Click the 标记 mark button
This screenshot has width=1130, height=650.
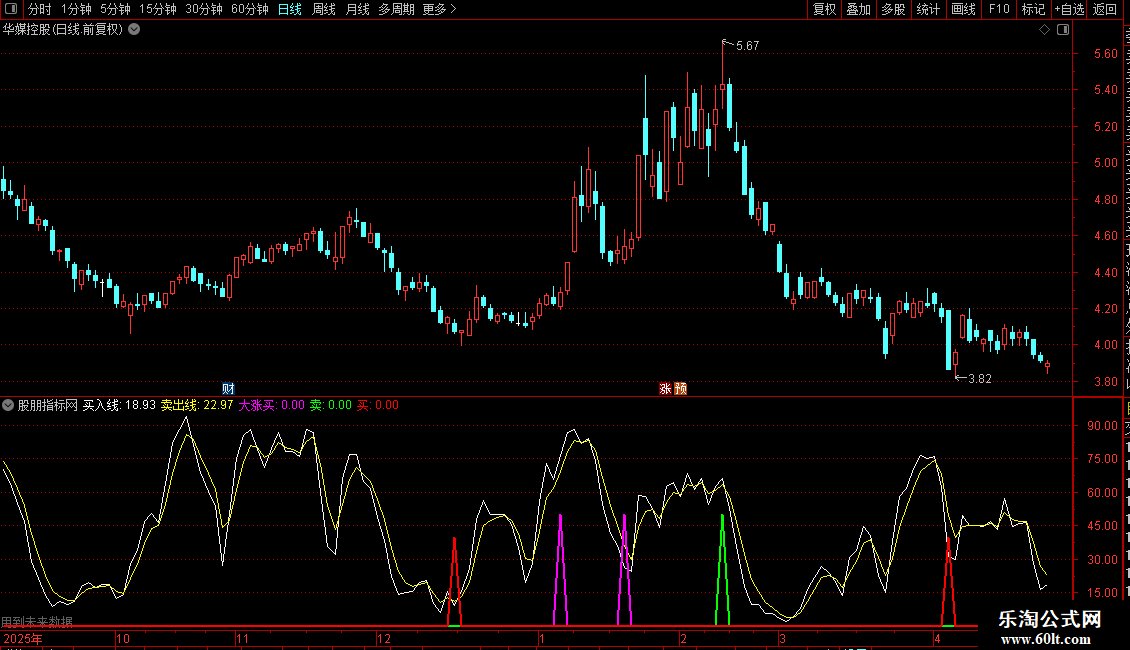1033,9
